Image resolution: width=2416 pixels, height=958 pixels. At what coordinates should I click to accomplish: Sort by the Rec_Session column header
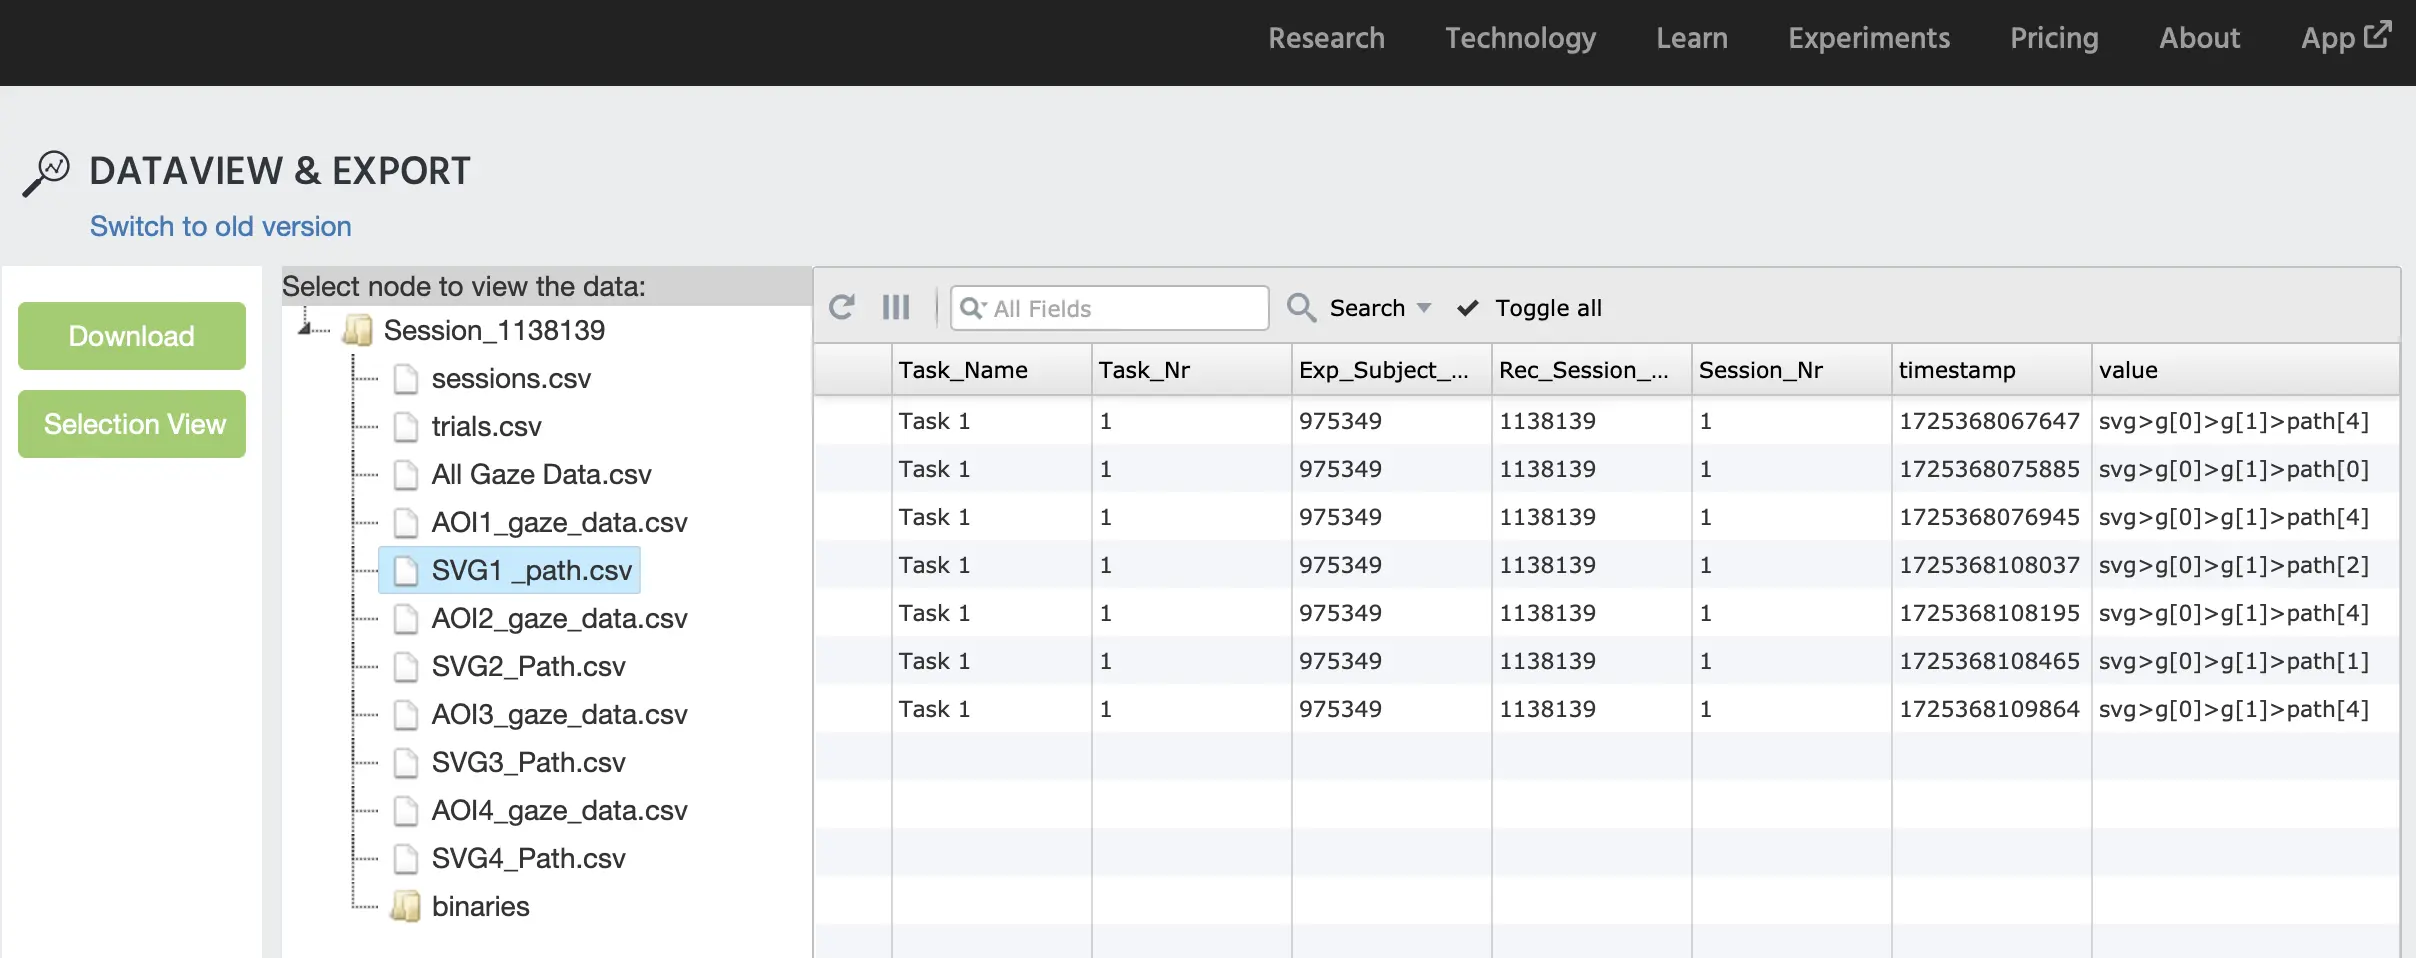click(1591, 370)
